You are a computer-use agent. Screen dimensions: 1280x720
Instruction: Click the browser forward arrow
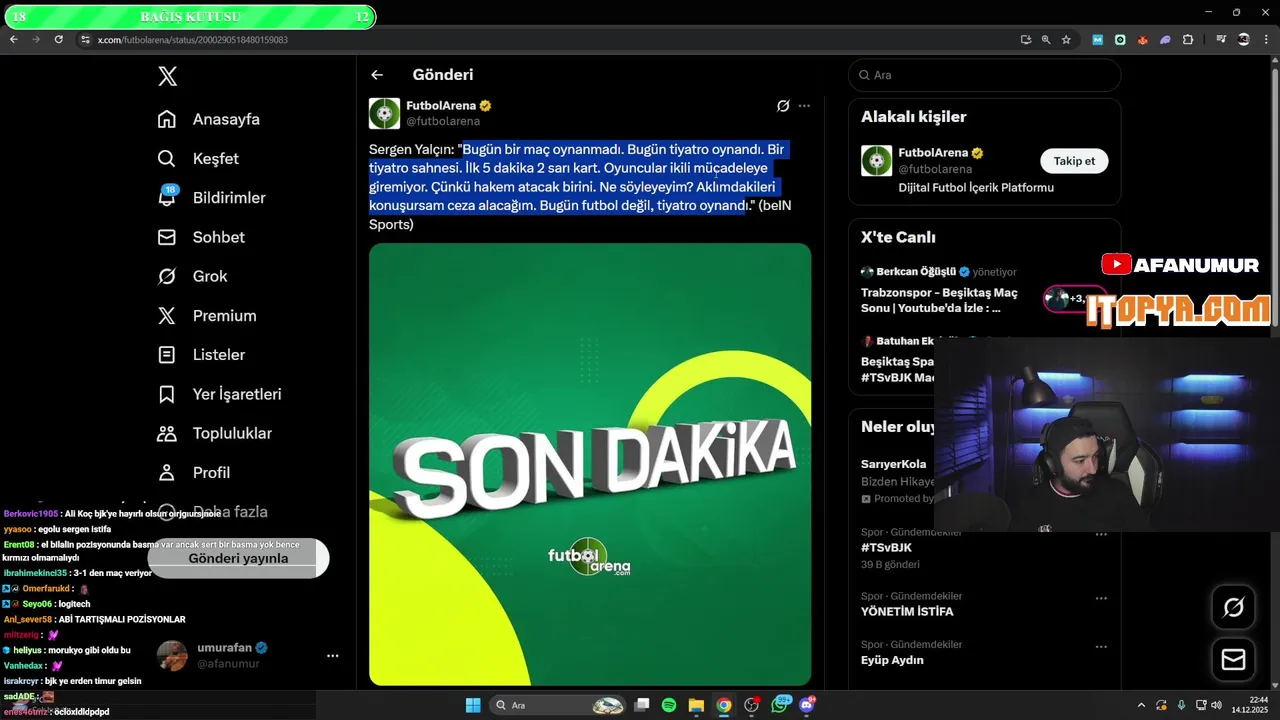point(36,39)
